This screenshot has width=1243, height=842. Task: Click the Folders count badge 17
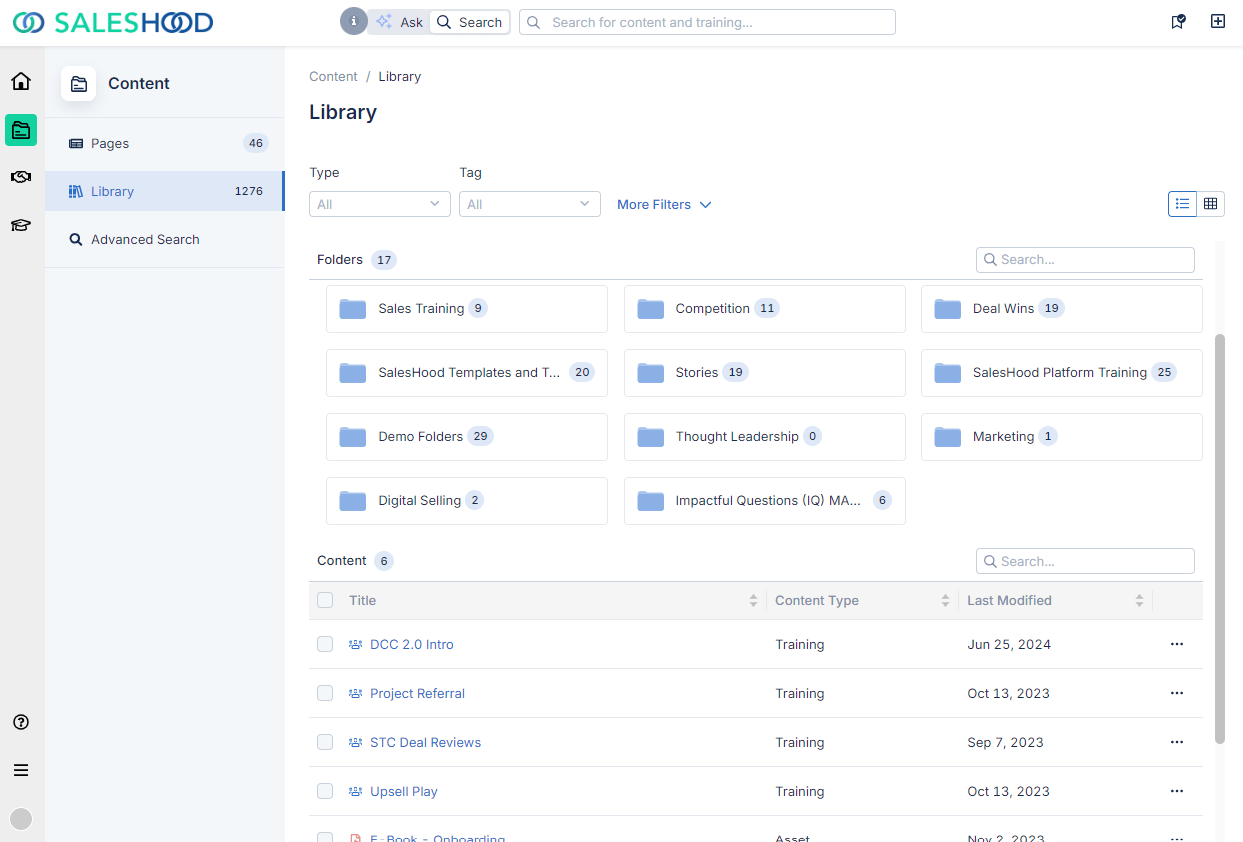[384, 260]
